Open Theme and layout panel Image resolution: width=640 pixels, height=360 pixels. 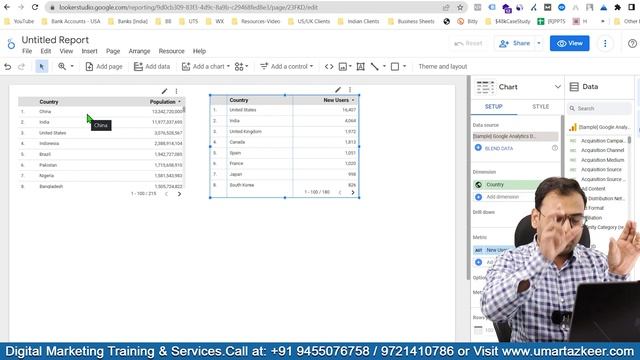[x=443, y=67]
